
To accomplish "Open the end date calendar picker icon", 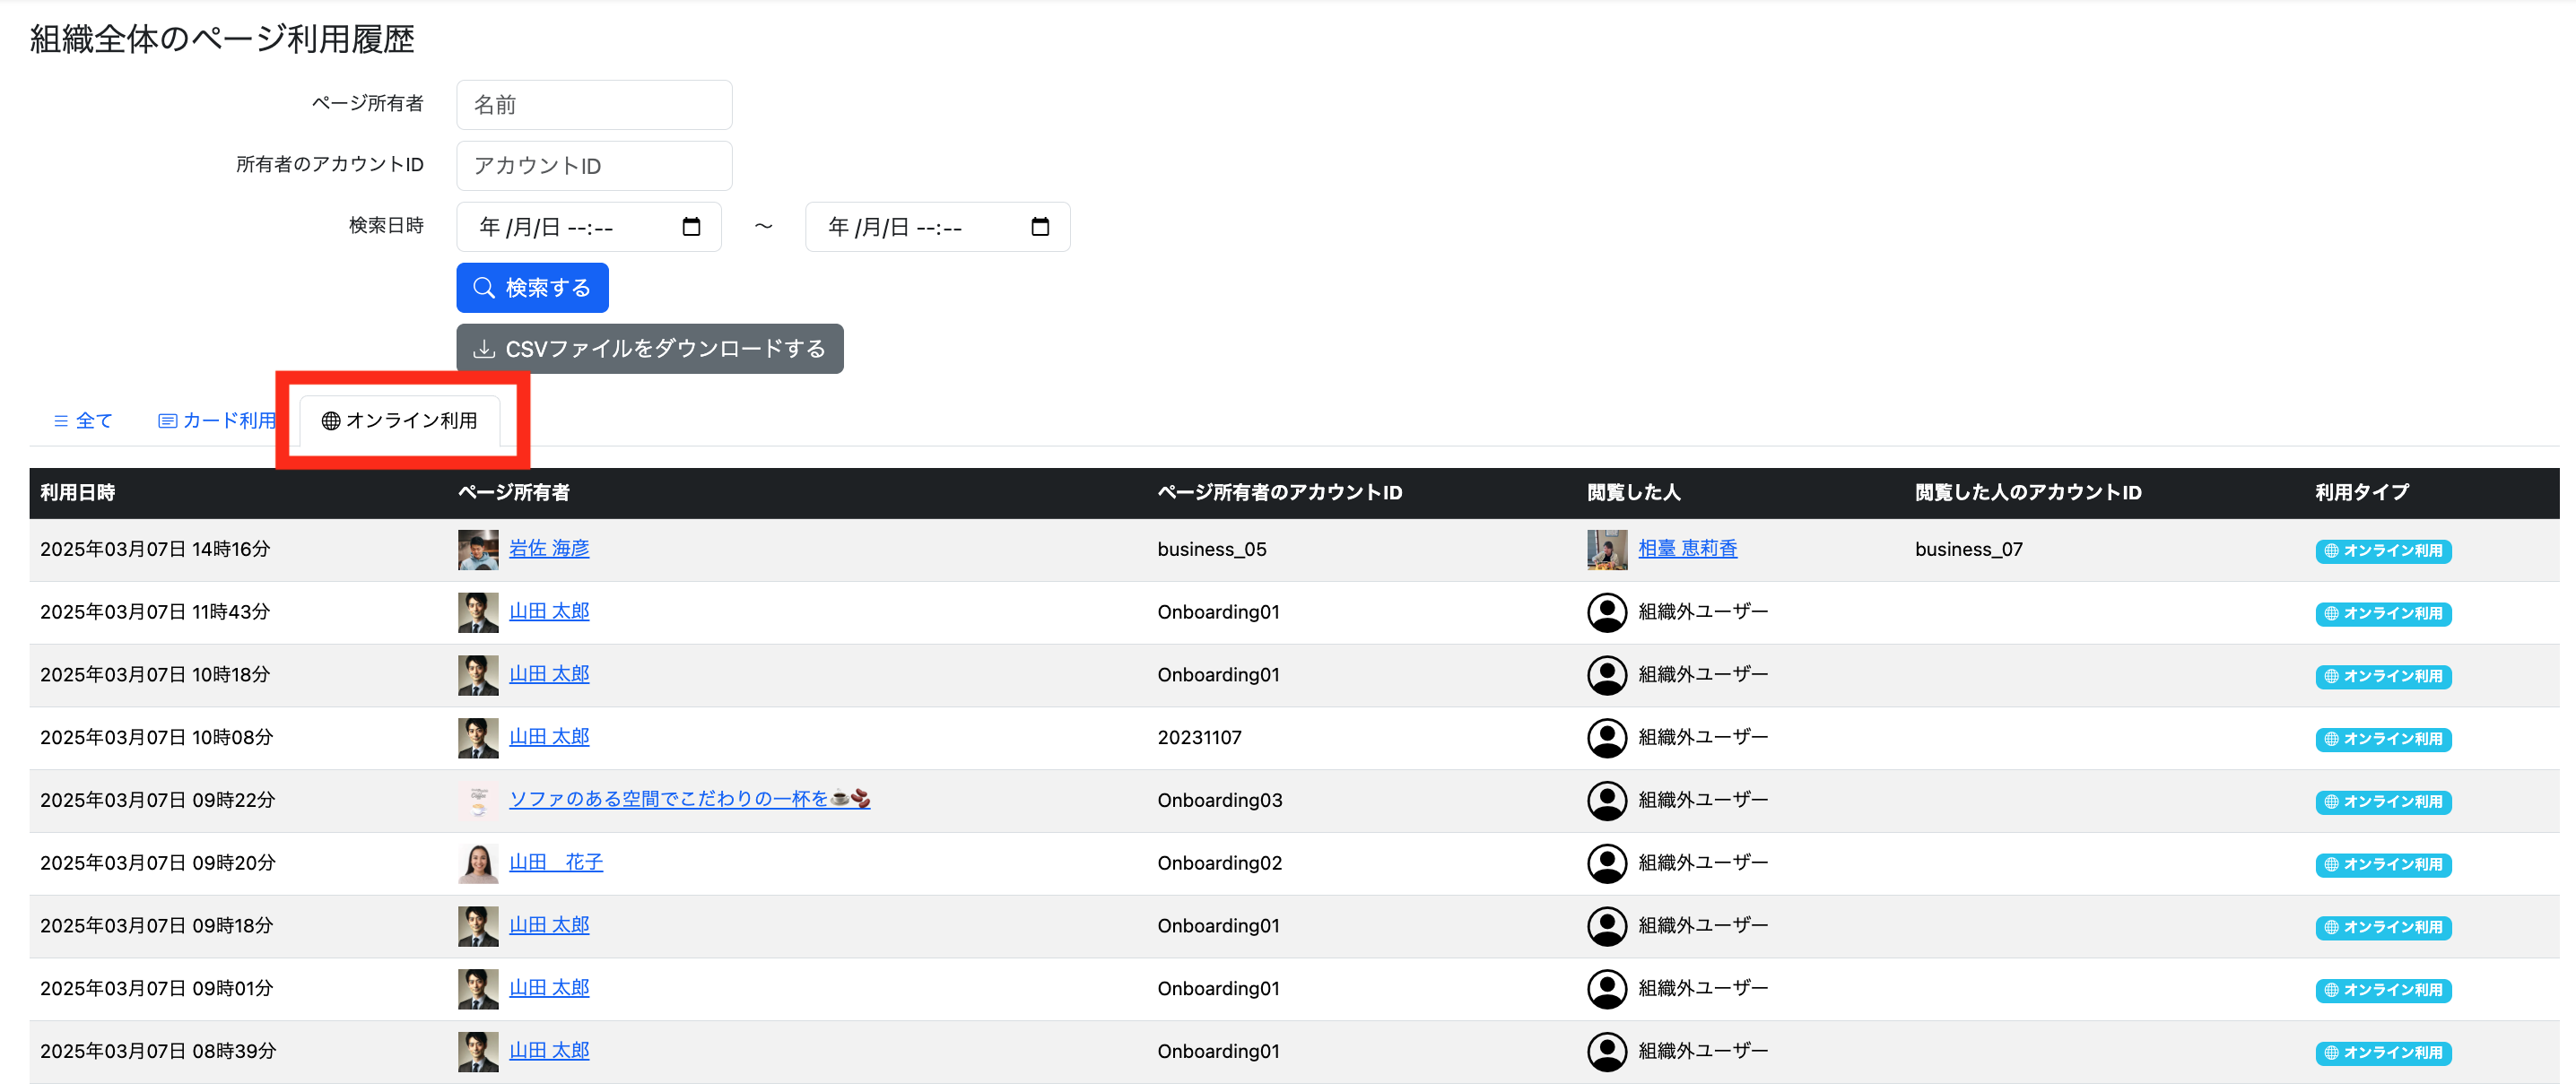I will 1040,227.
